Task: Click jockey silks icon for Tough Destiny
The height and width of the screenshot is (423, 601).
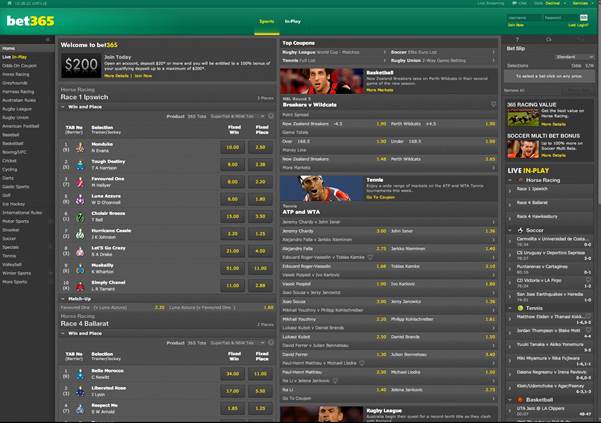Action: coord(80,164)
